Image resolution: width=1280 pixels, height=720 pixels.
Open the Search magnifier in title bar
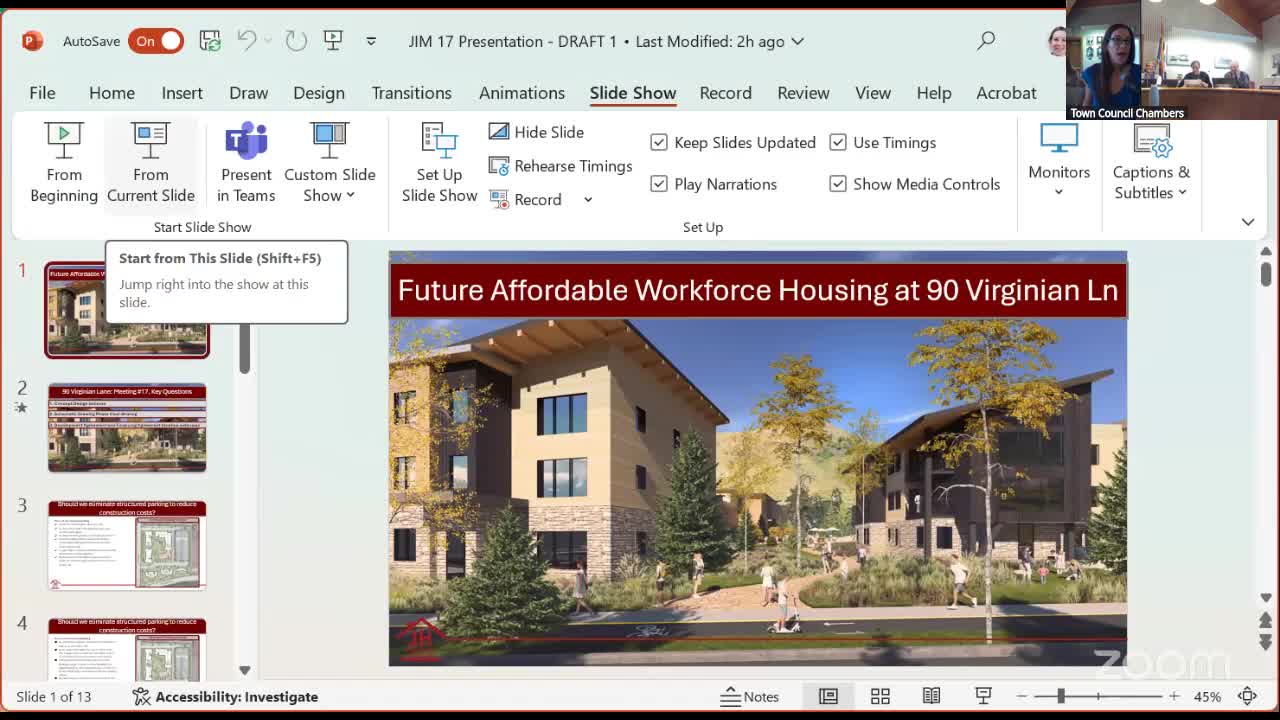pos(986,41)
